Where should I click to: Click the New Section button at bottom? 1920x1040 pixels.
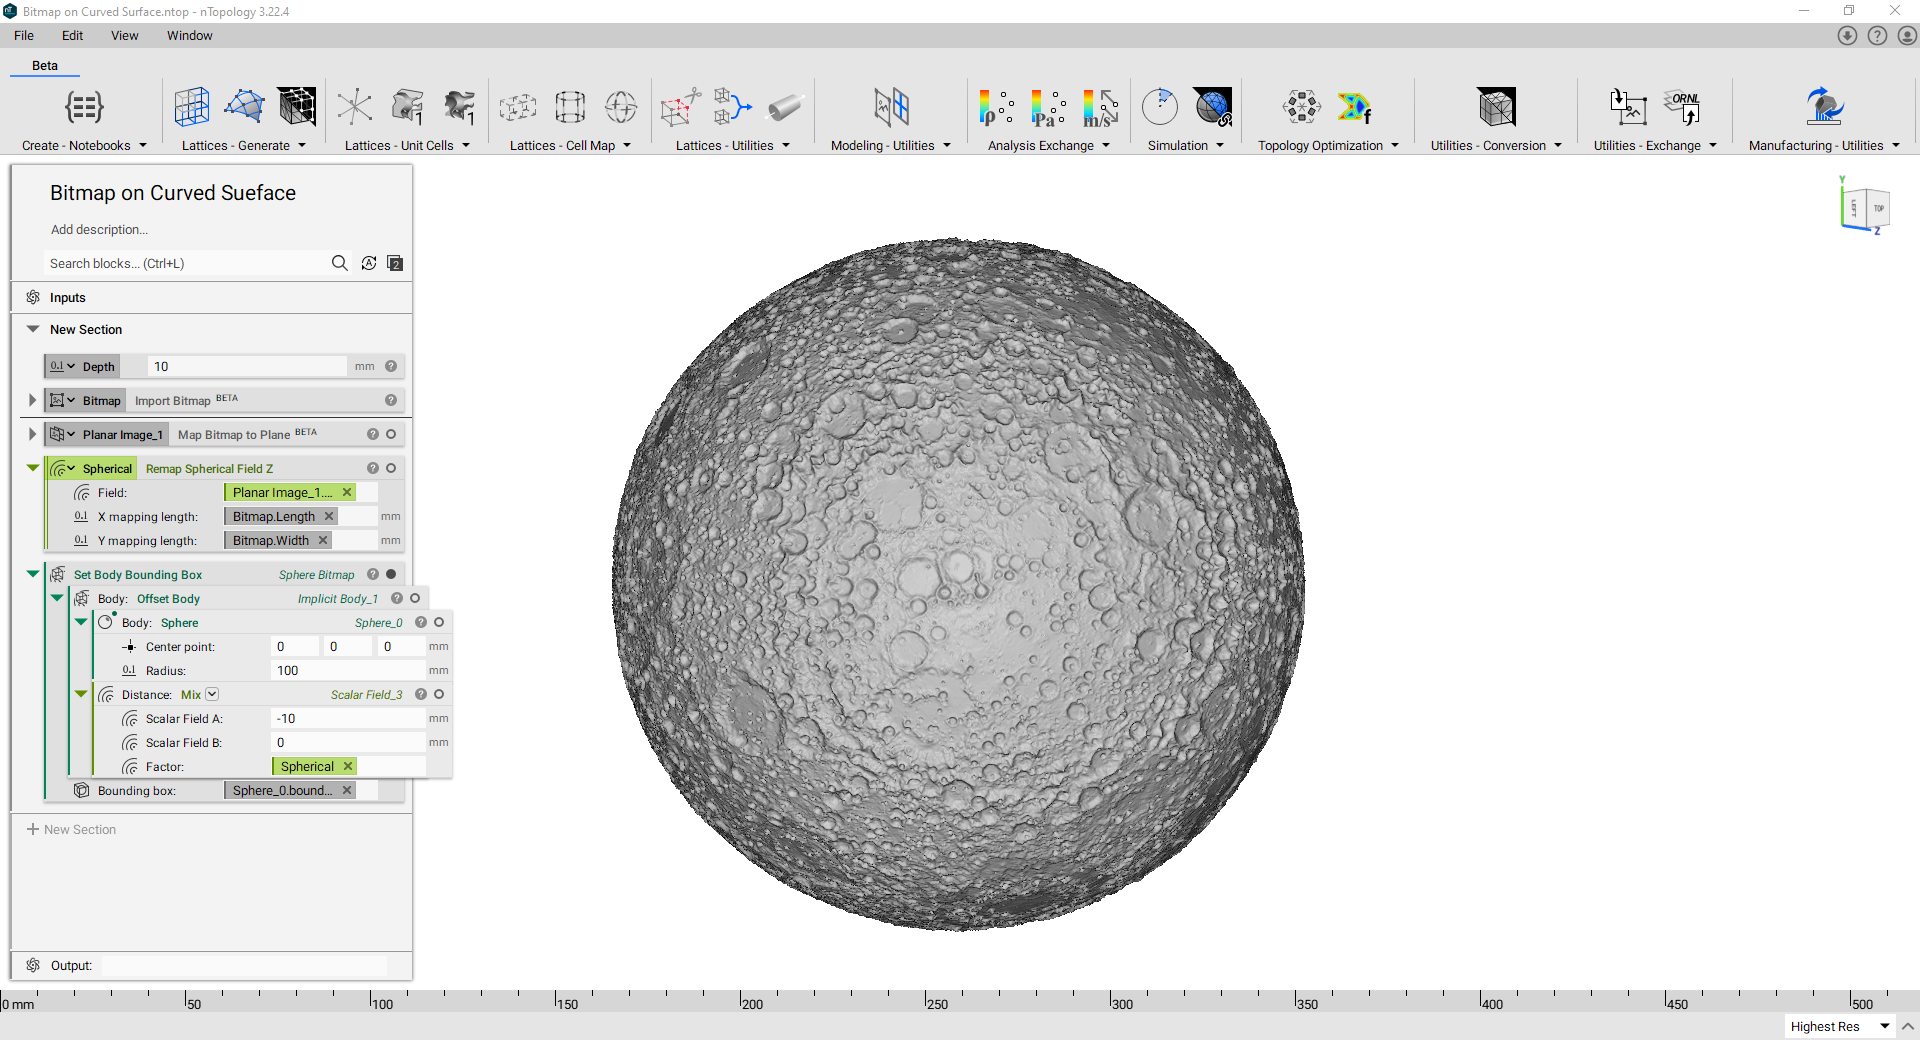coord(71,829)
